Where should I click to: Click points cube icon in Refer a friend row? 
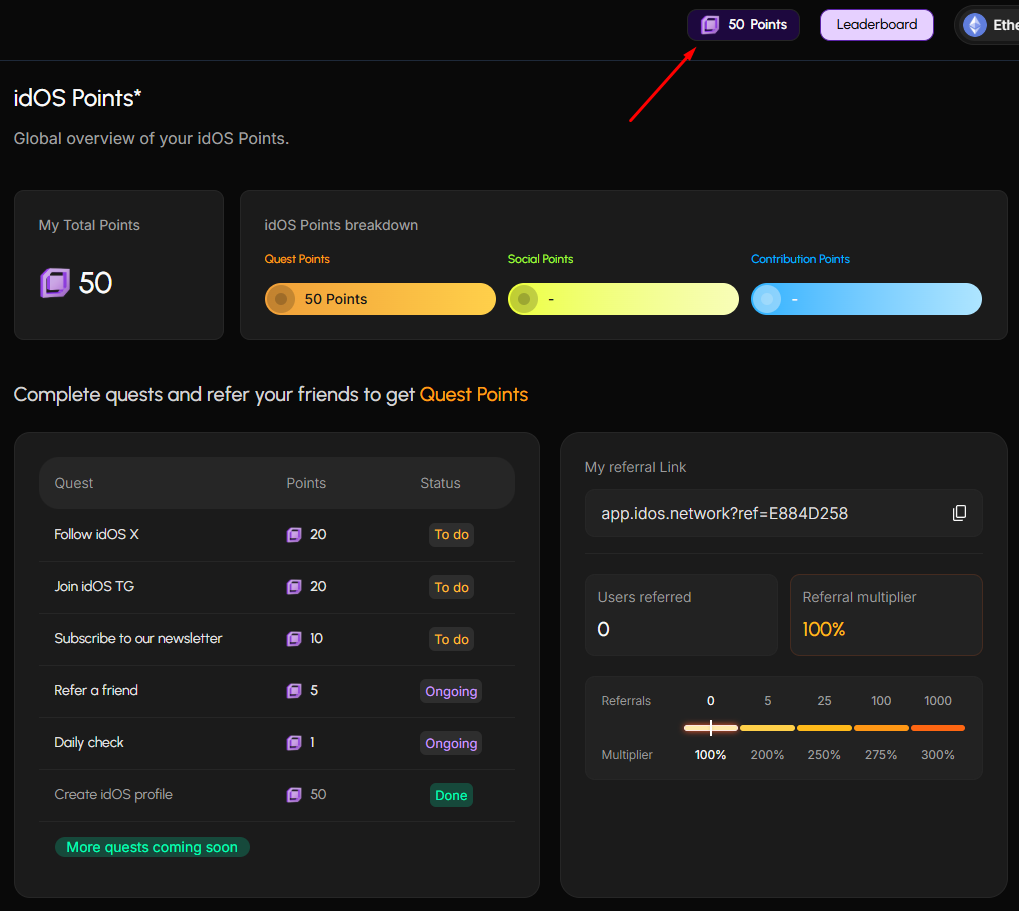294,691
